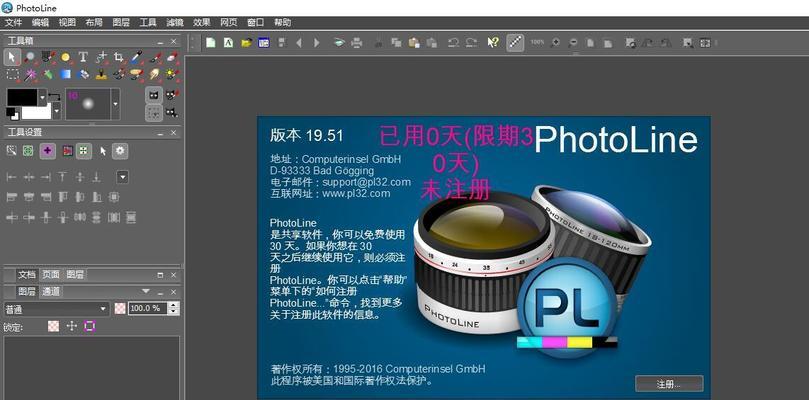Viewport: 809px width, 400px height.
Task: Switch to the 文档 tab
Action: pyautogui.click(x=26, y=275)
